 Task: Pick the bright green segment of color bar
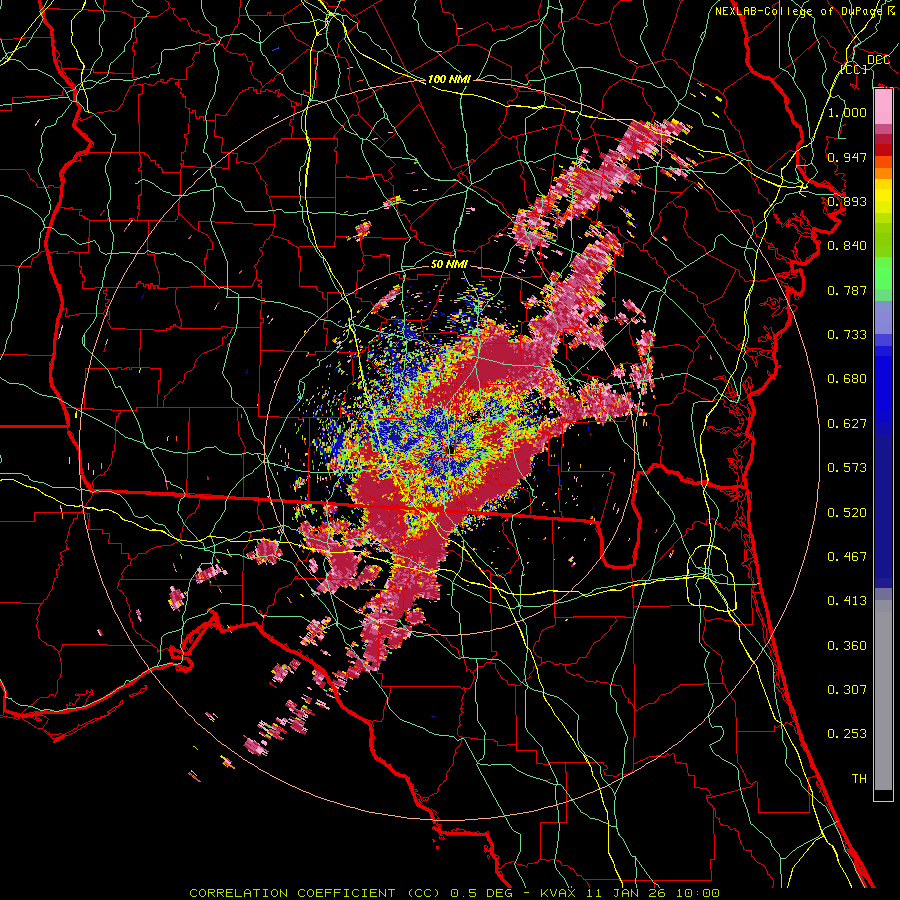tap(883, 273)
